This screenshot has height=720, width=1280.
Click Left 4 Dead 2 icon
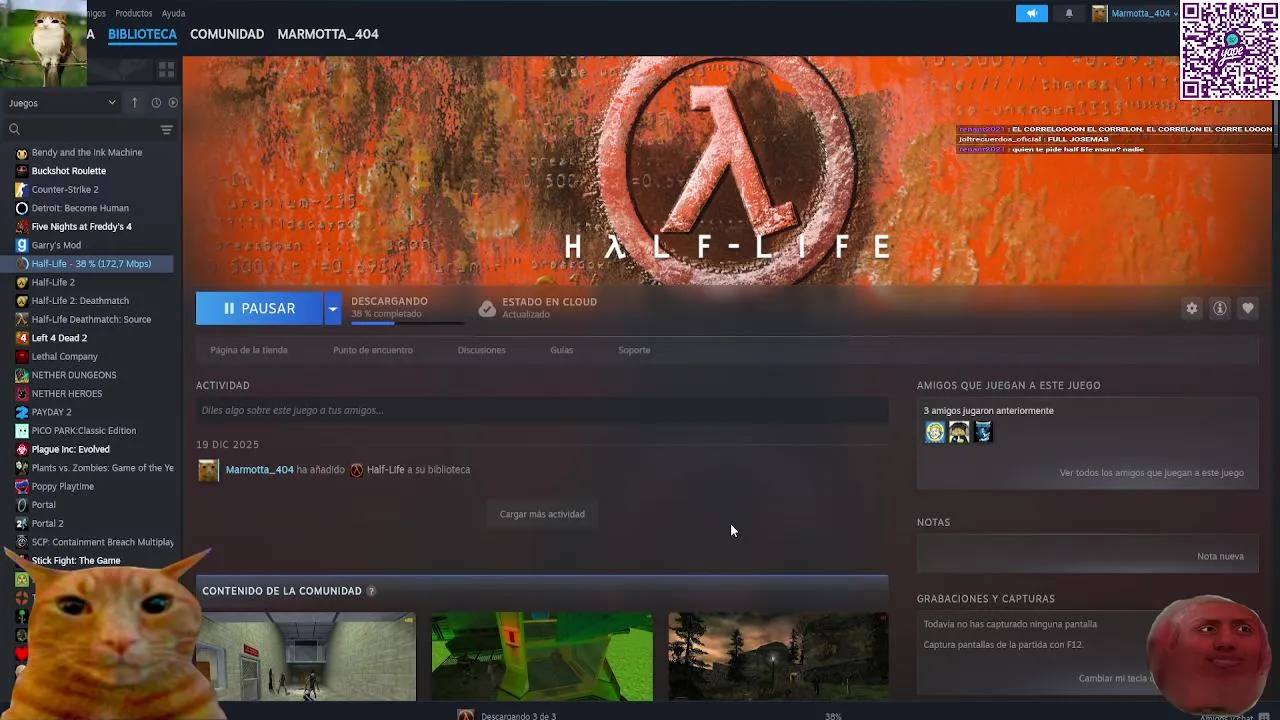click(22, 338)
